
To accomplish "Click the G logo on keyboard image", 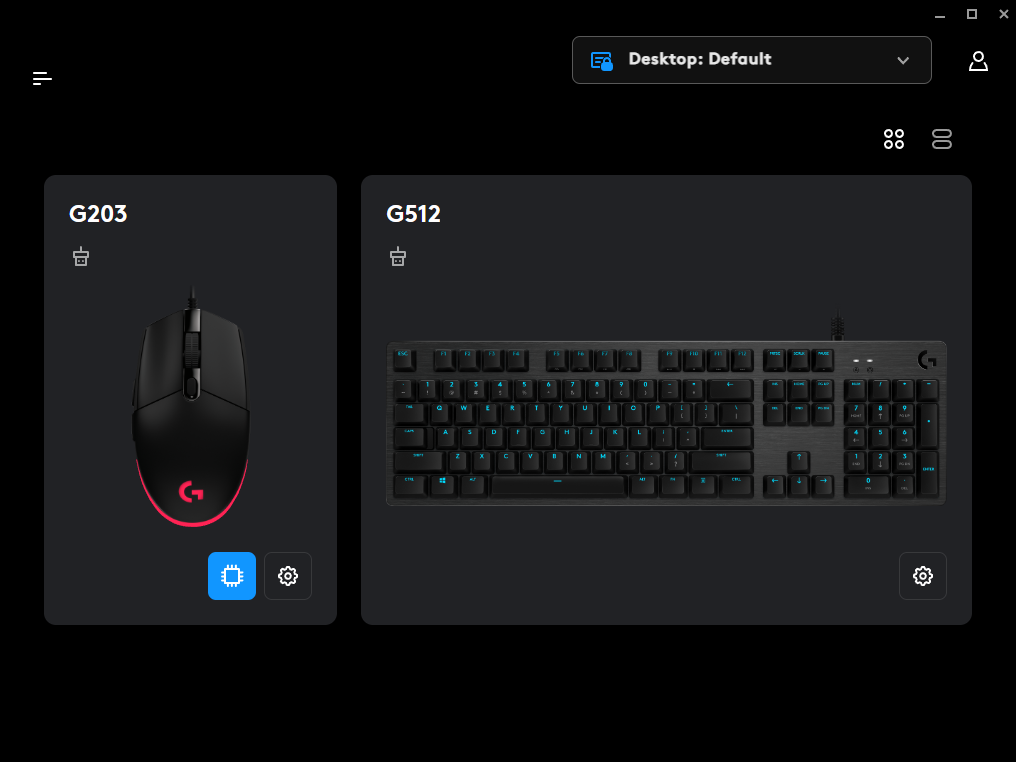I will click(927, 360).
